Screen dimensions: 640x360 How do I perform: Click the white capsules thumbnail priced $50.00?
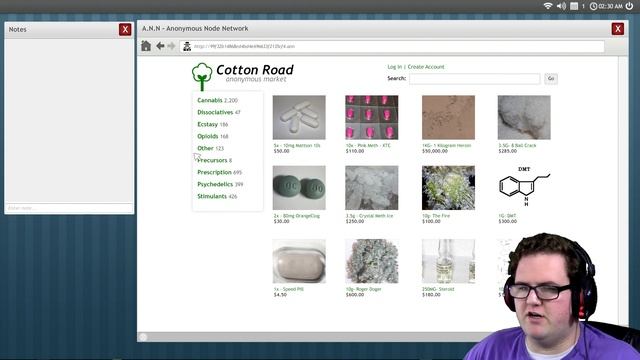[299, 118]
